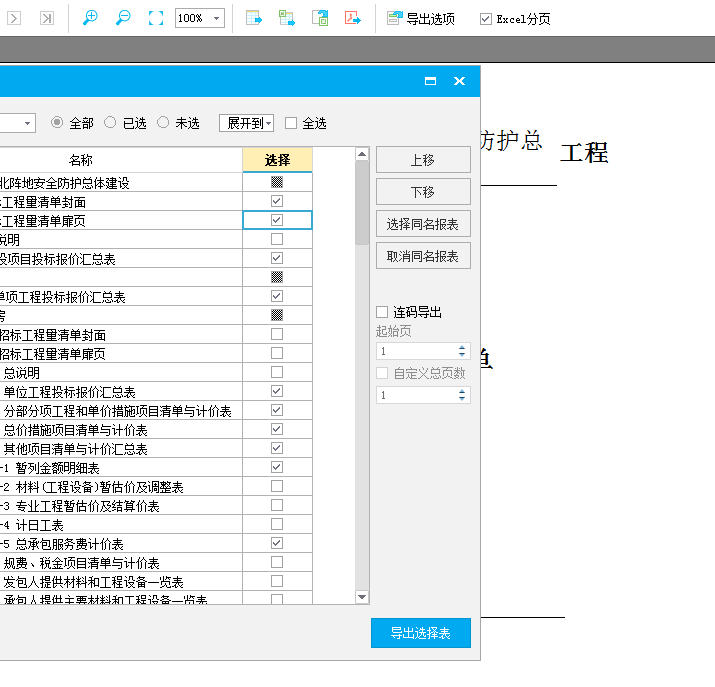The height and width of the screenshot is (687, 715).
Task: Toggle checkbox for 计日工表 row
Action: (x=277, y=524)
